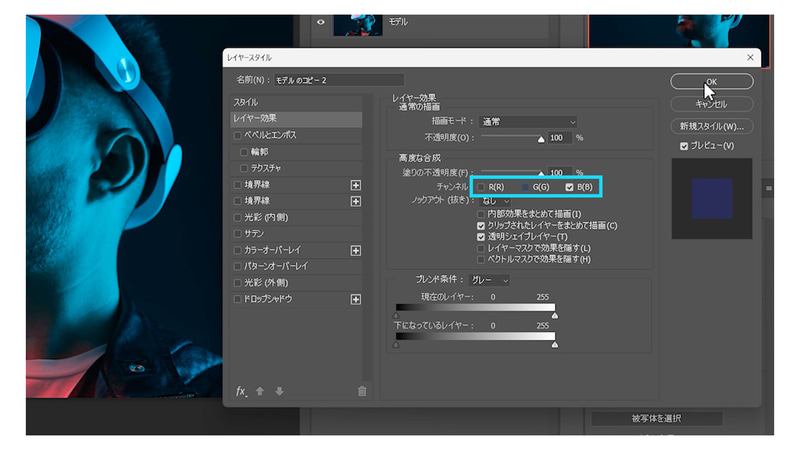The width and height of the screenshot is (800, 450).
Task: Click OK in Layer Style dialog
Action: pyautogui.click(x=711, y=82)
